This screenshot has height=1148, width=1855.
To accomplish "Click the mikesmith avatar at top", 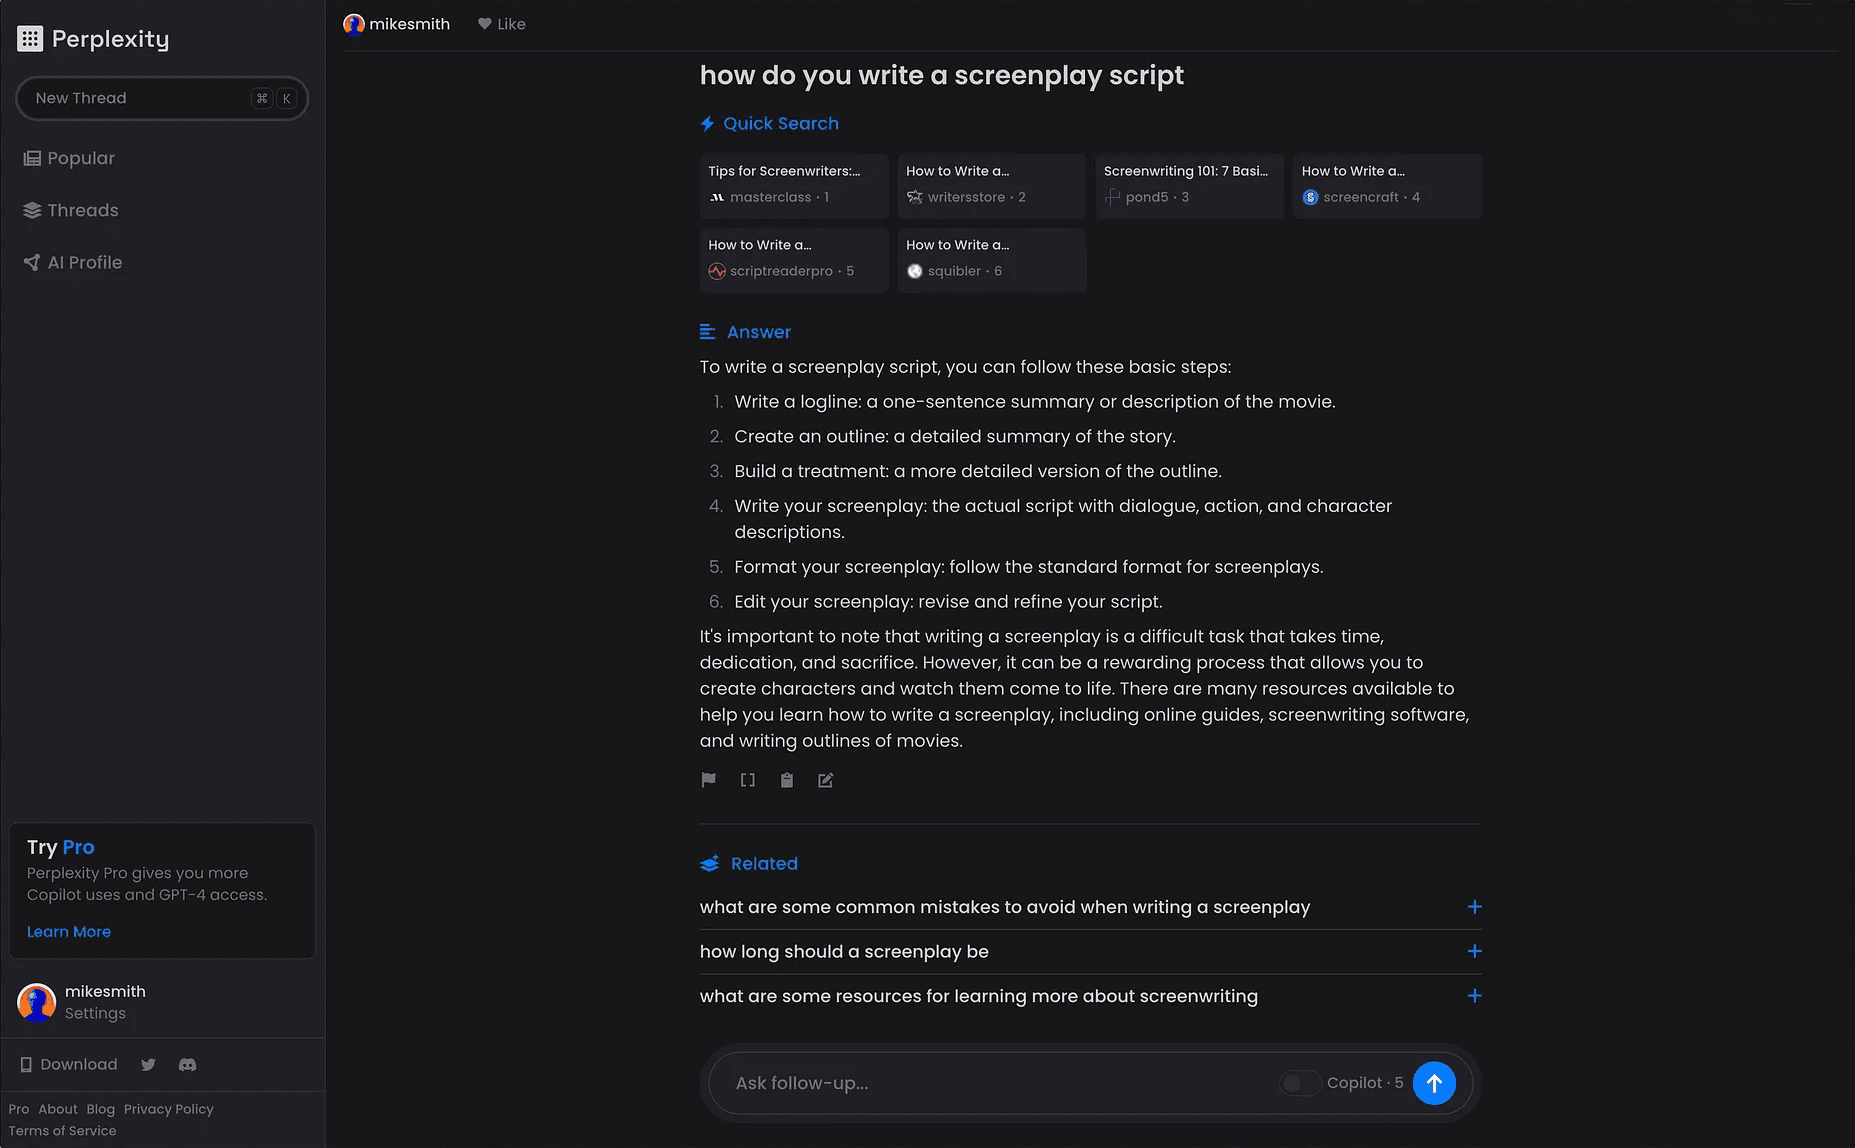I will tap(354, 24).
